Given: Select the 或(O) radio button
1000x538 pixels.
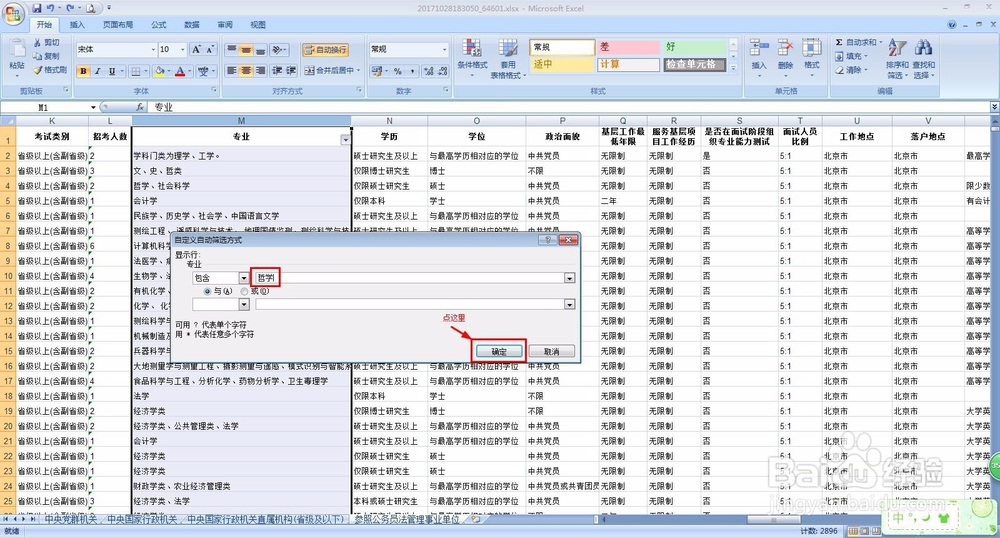Looking at the screenshot, I should point(244,291).
